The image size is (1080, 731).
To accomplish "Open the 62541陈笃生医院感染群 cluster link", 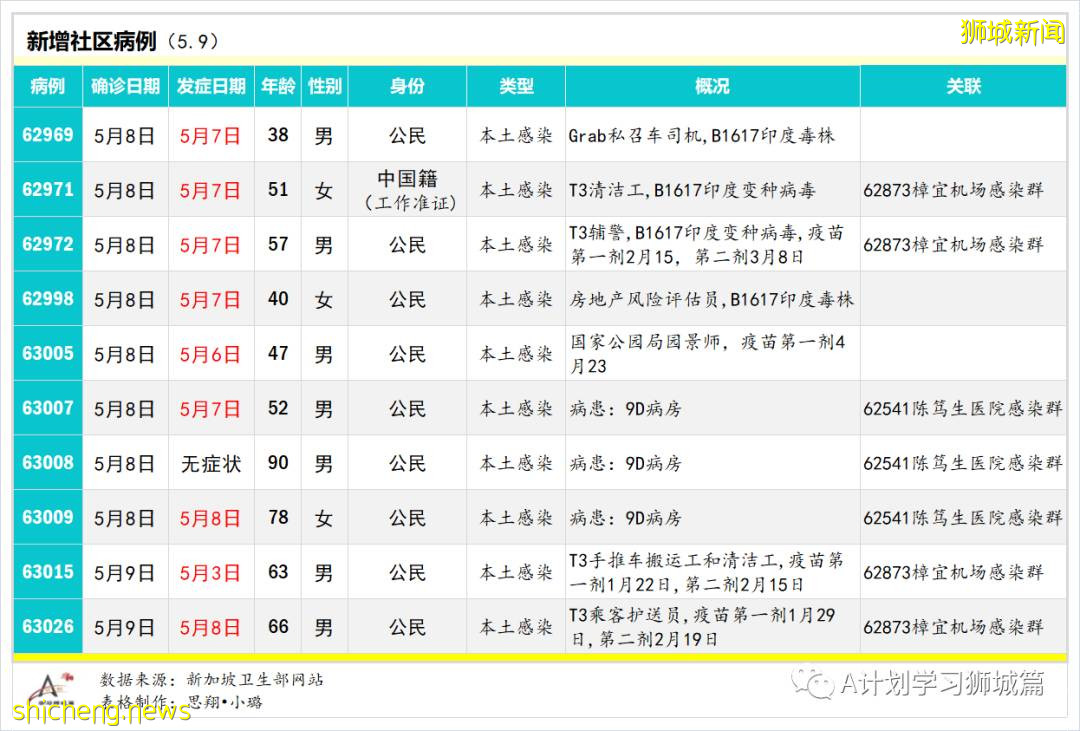I will tap(963, 408).
